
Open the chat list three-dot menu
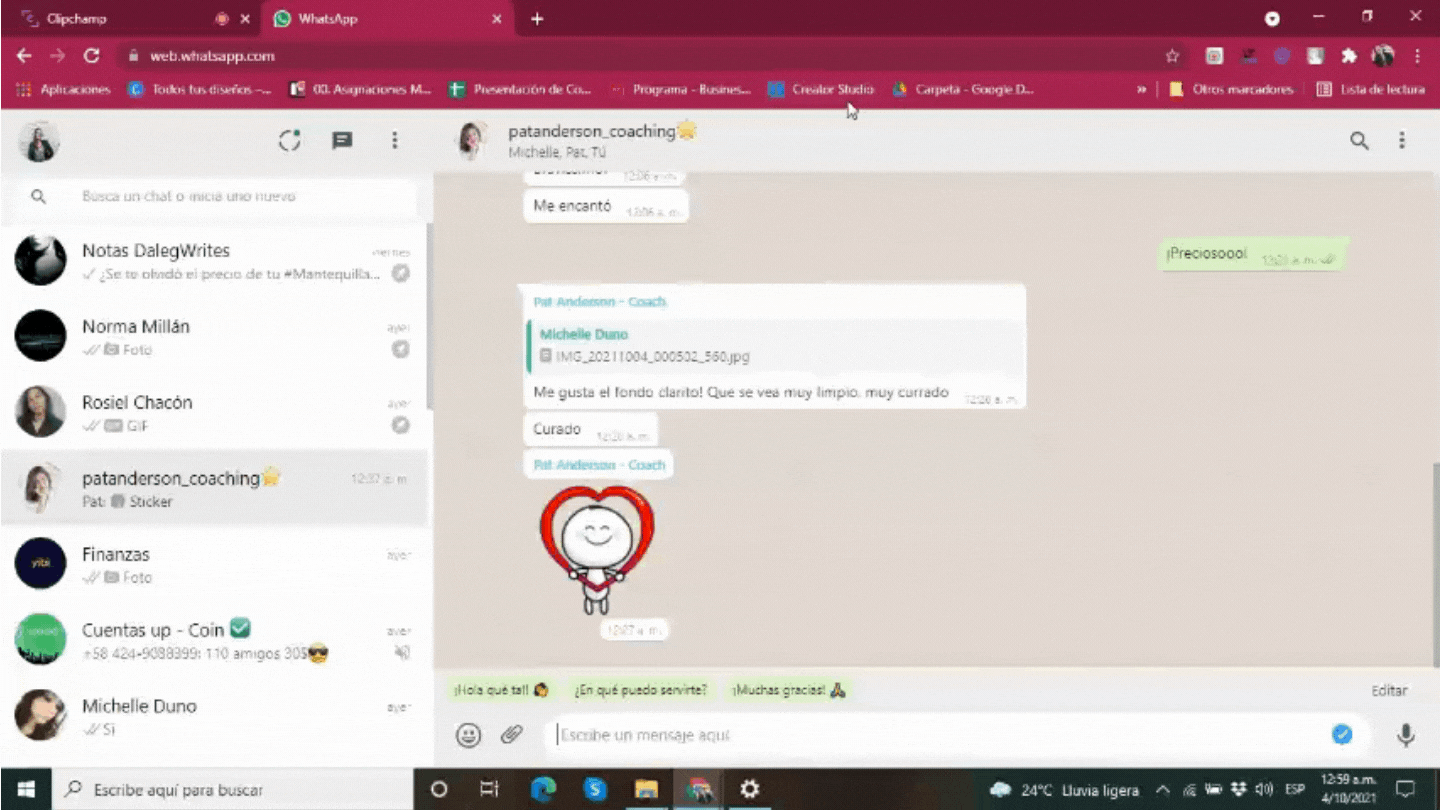point(395,141)
